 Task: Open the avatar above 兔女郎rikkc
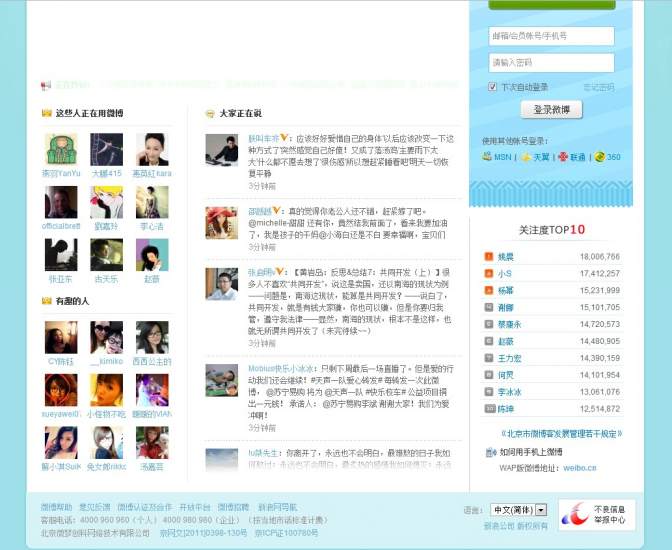[107, 443]
